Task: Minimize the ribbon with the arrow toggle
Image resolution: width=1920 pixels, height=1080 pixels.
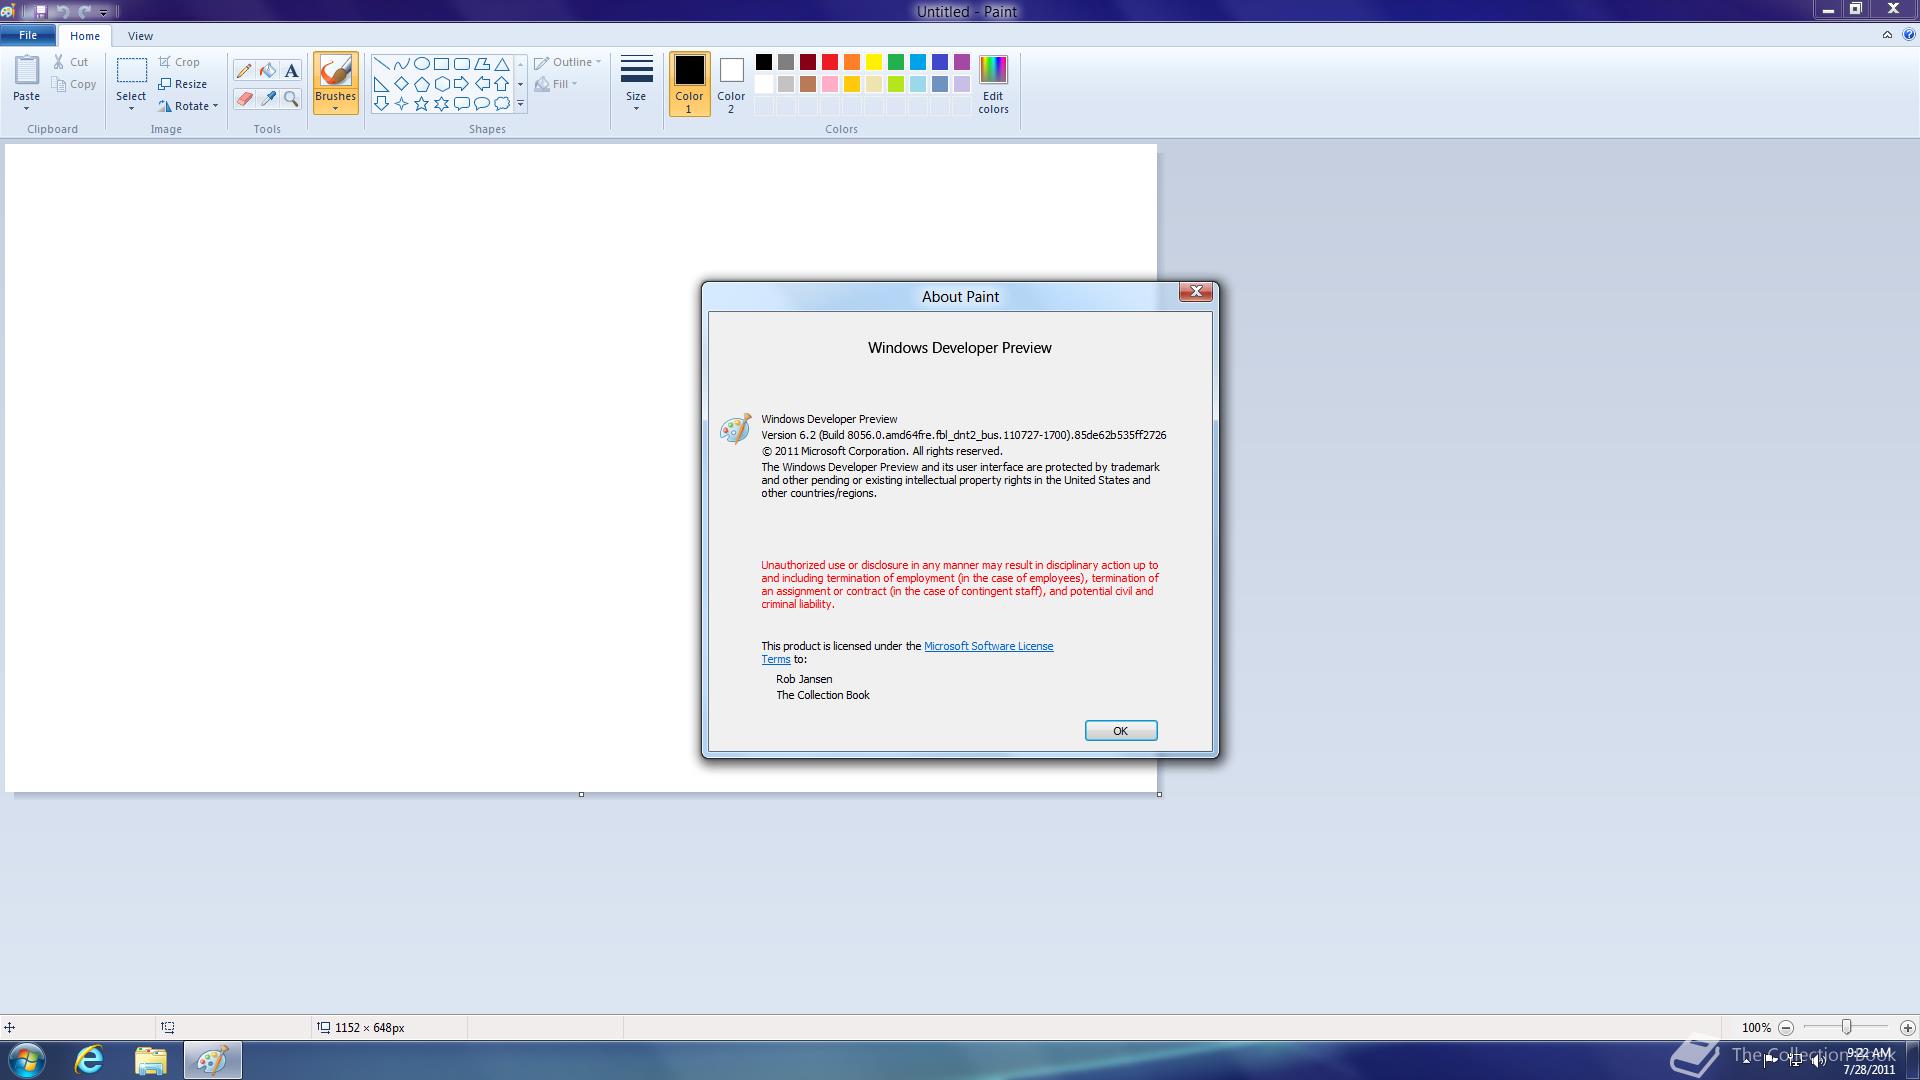Action: (1887, 35)
